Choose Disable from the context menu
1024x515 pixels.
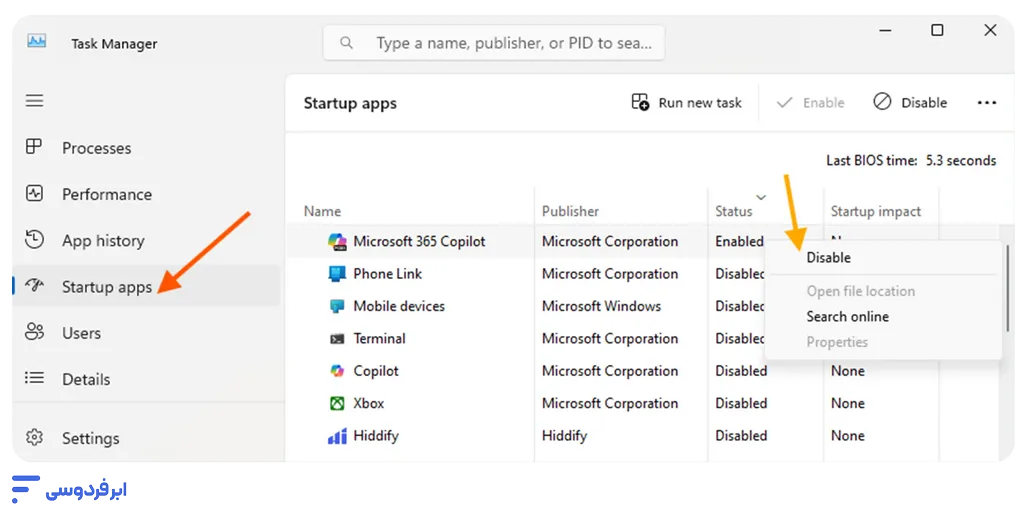point(828,257)
